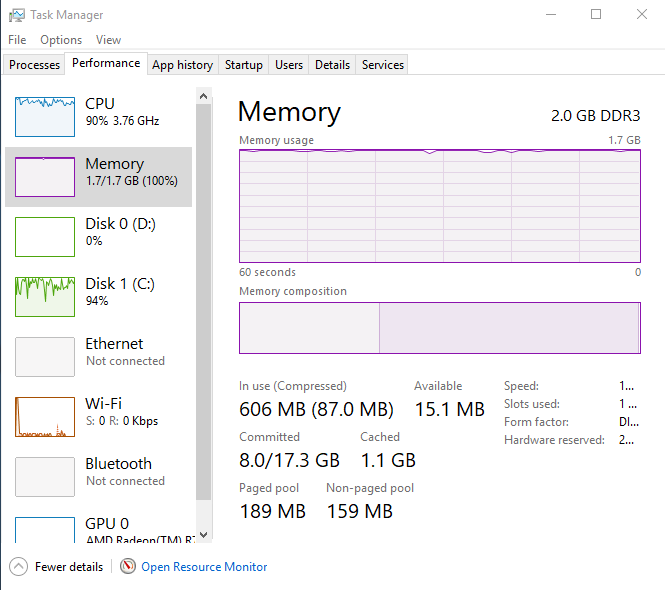Open the Options menu
This screenshot has height=590, width=665.
click(x=61, y=40)
